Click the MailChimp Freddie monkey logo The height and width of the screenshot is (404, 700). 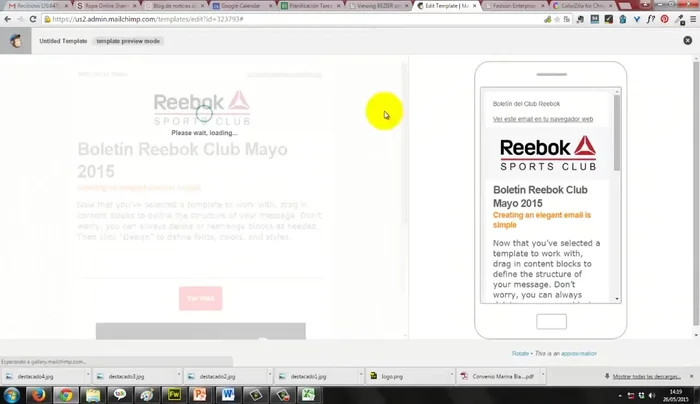pos(16,41)
